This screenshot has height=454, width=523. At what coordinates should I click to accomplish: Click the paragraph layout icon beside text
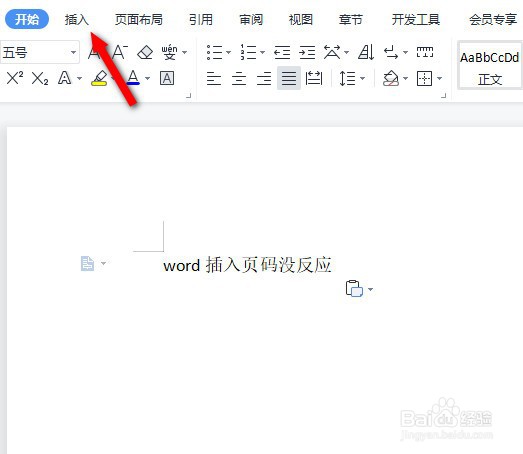click(87, 264)
